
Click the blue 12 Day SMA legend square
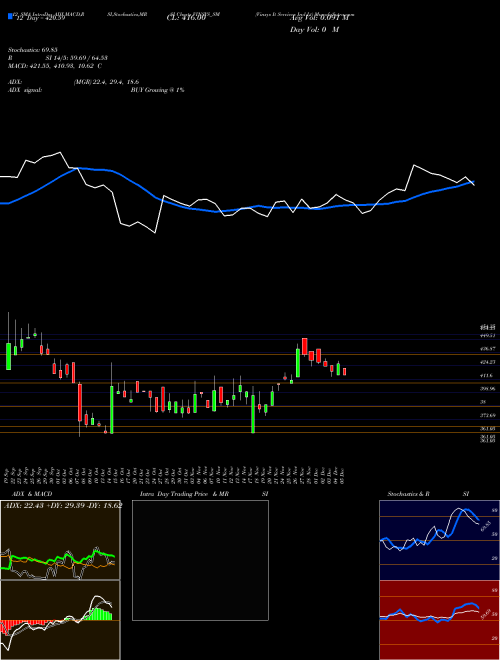tap(10, 17)
